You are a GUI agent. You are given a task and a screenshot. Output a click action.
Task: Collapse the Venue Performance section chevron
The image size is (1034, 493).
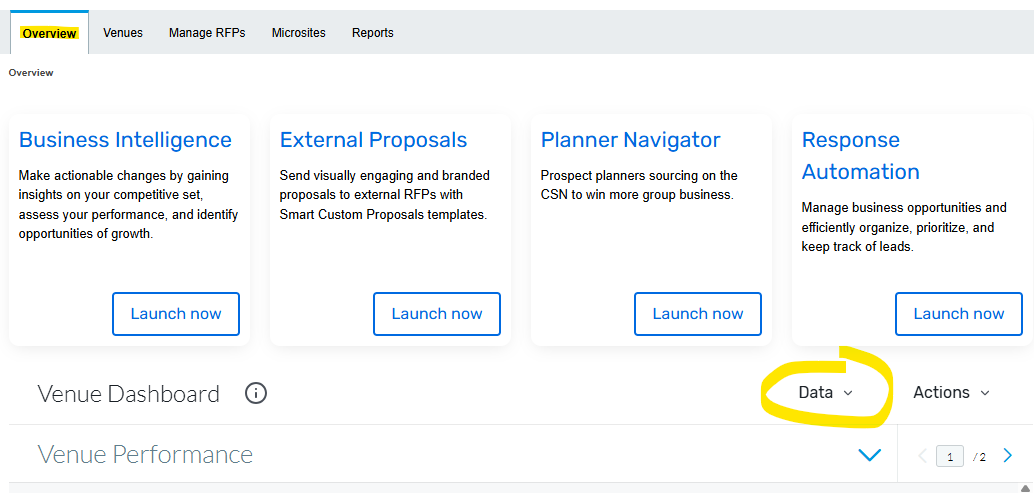pos(869,455)
